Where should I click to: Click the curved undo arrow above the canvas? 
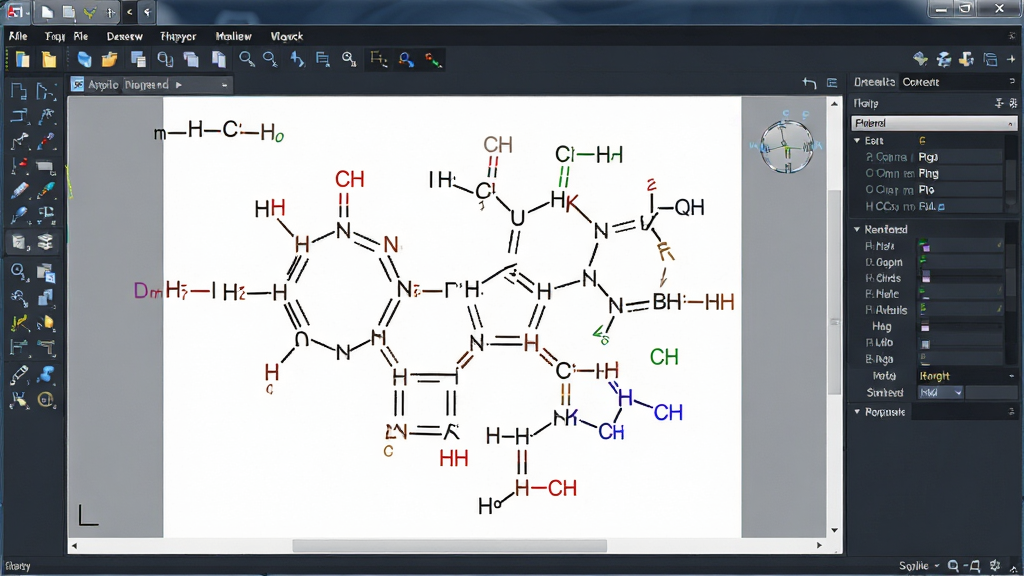[809, 83]
